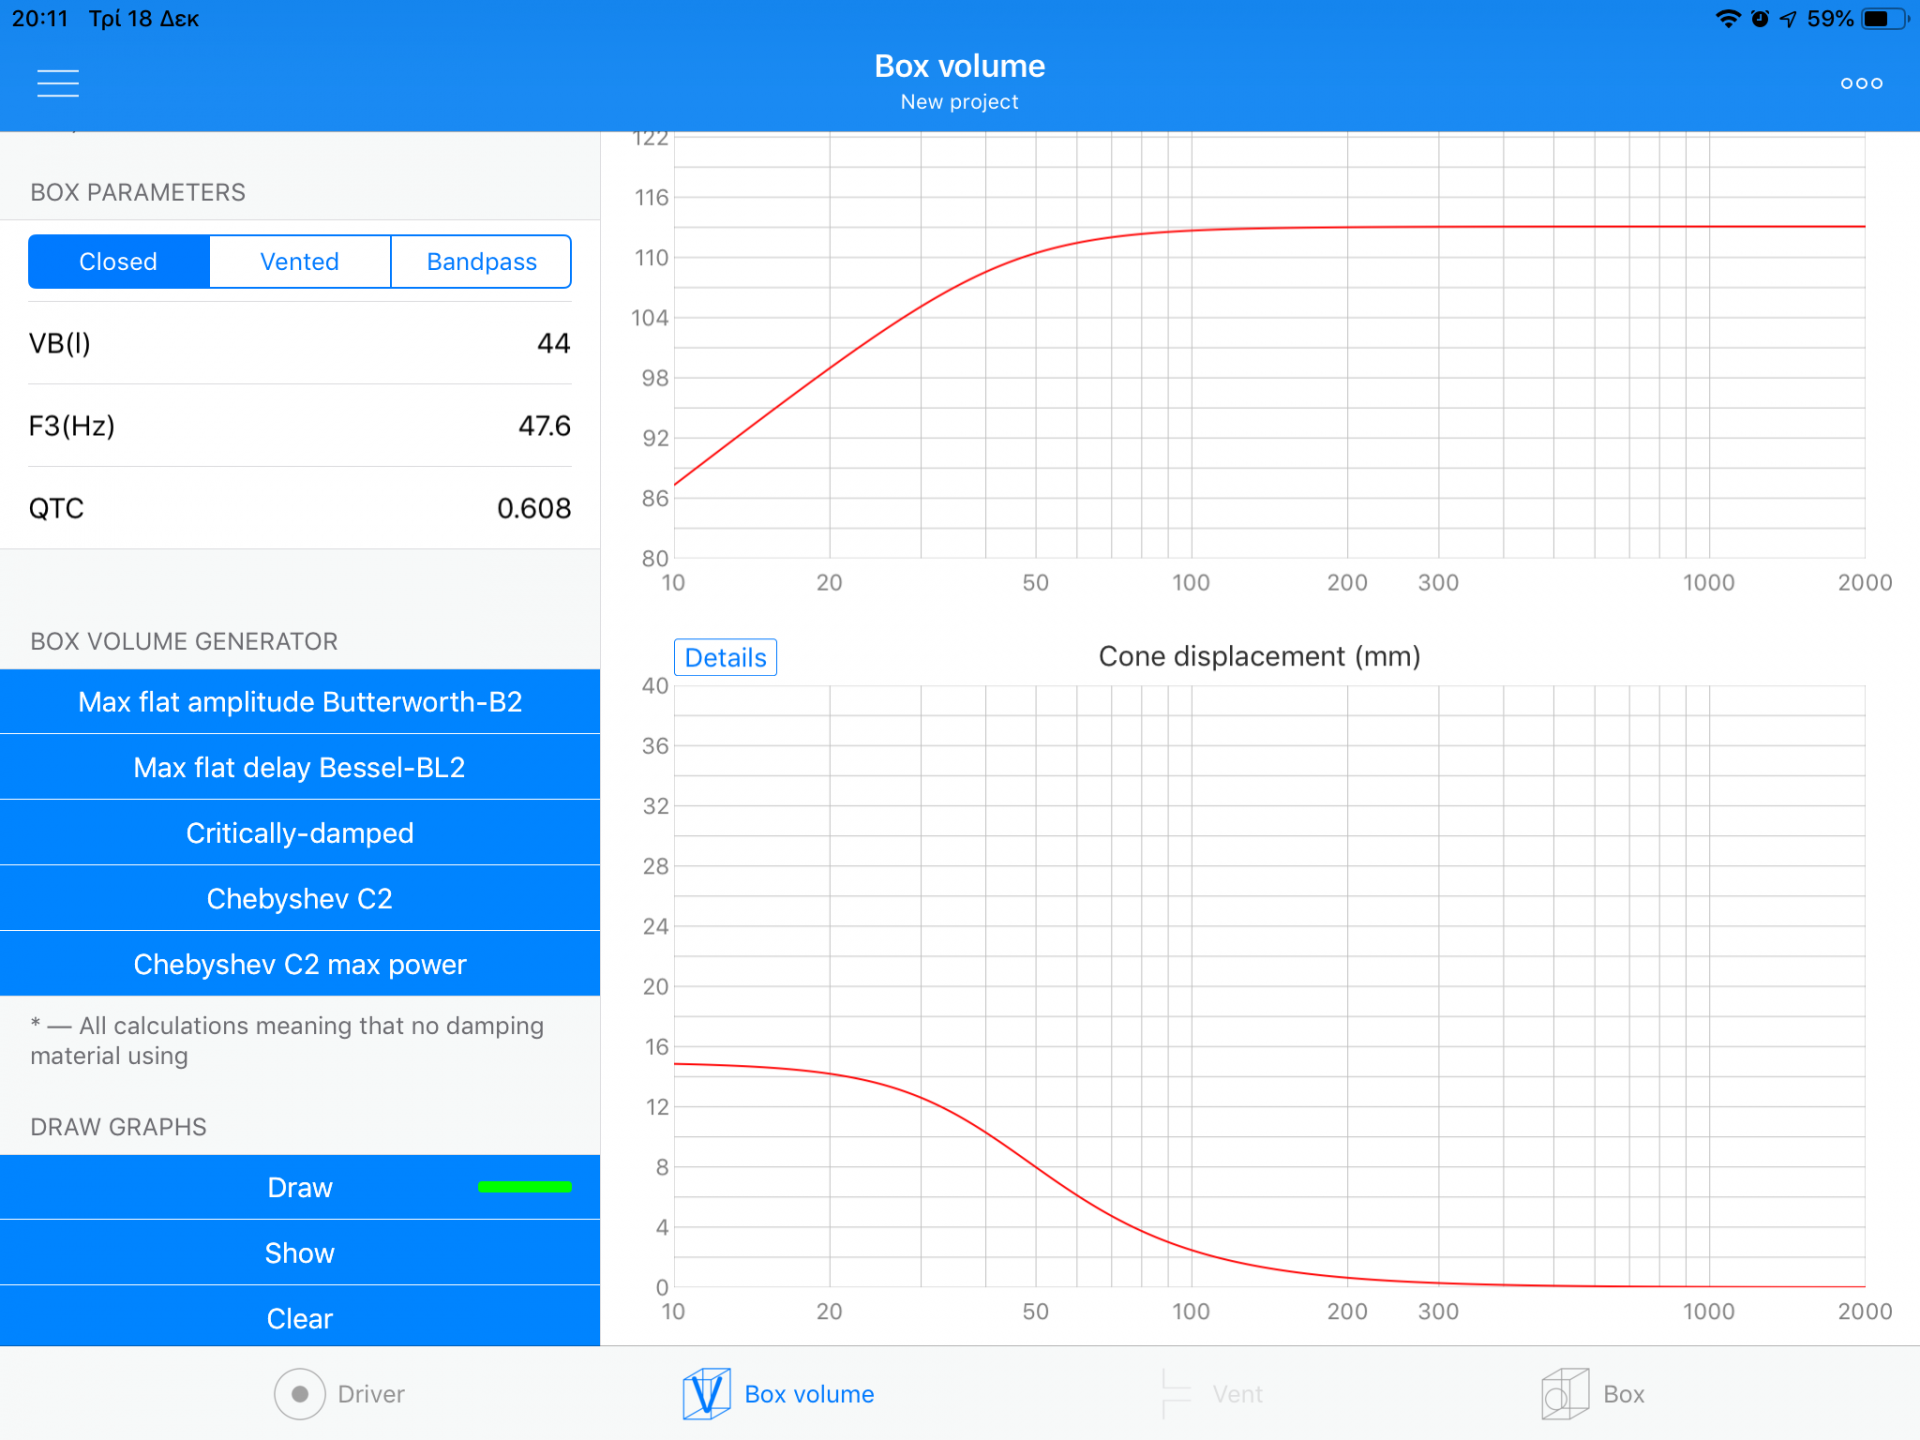The image size is (1920, 1440).
Task: Enable Bandpass box mode
Action: [x=479, y=260]
